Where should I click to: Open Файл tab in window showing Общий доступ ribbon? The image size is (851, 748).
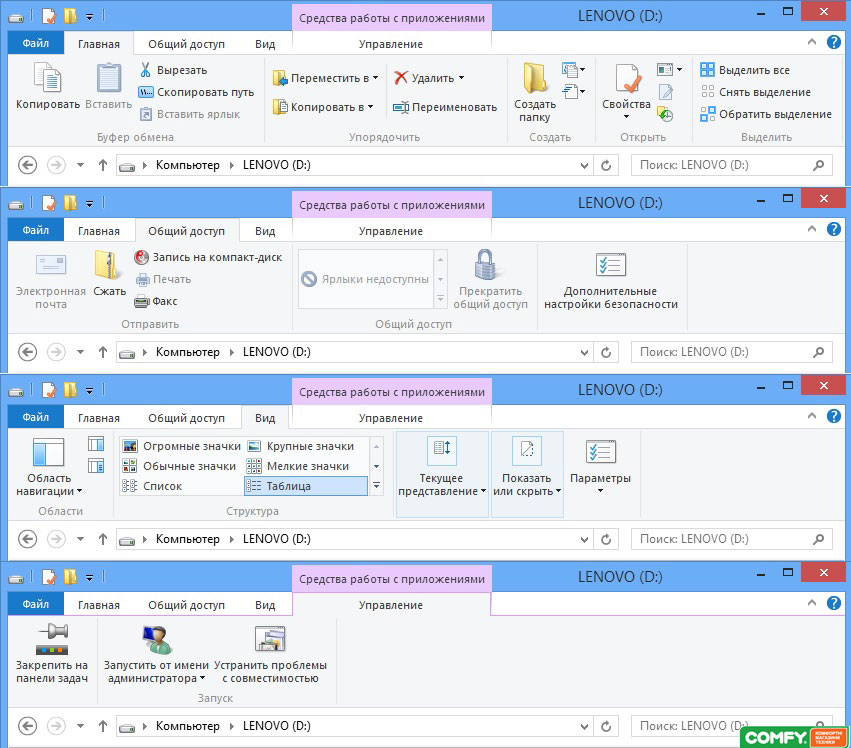pyautogui.click(x=36, y=230)
